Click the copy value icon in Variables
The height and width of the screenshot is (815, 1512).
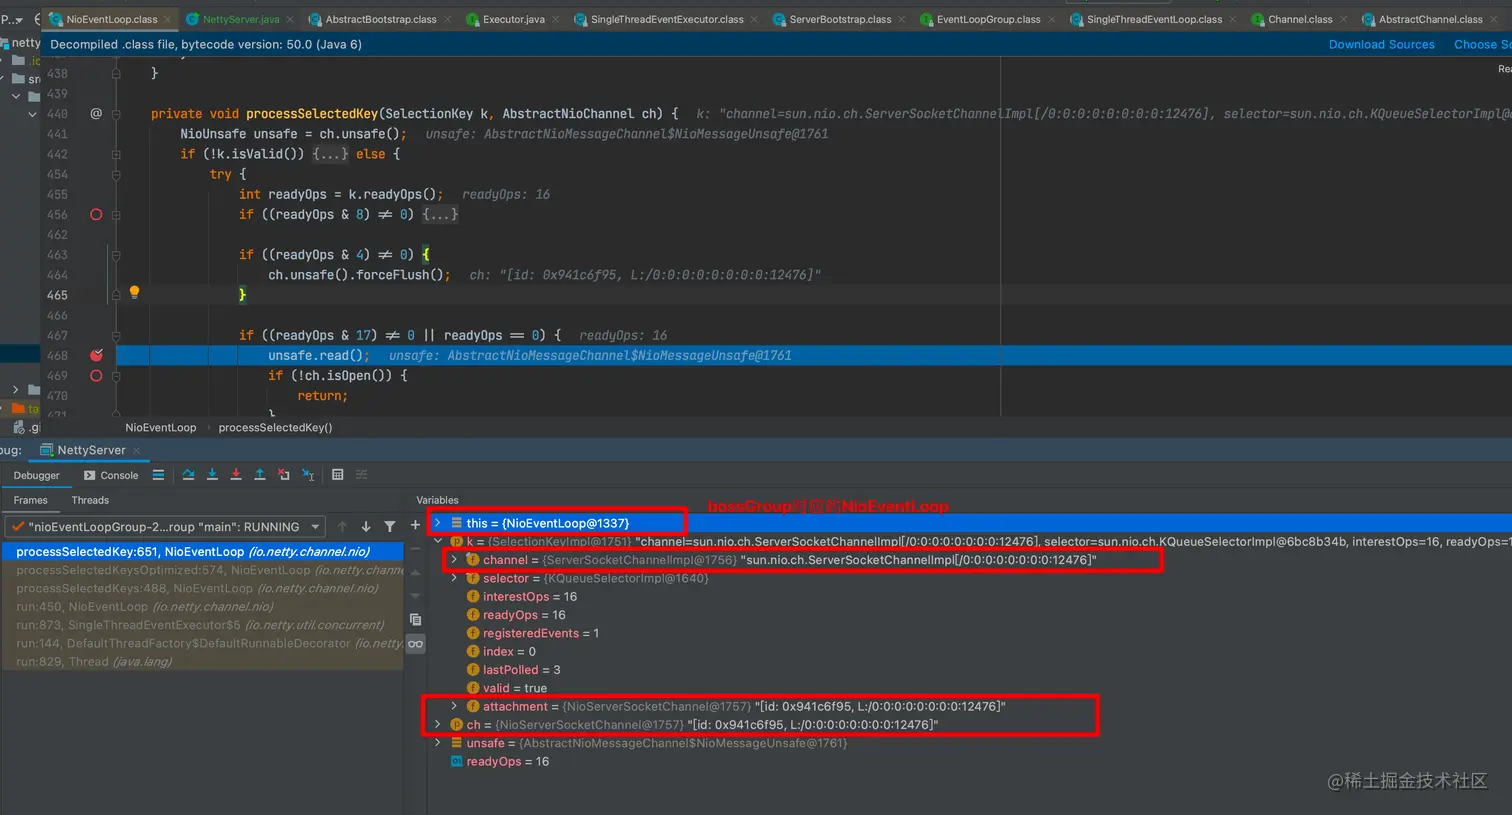415,620
